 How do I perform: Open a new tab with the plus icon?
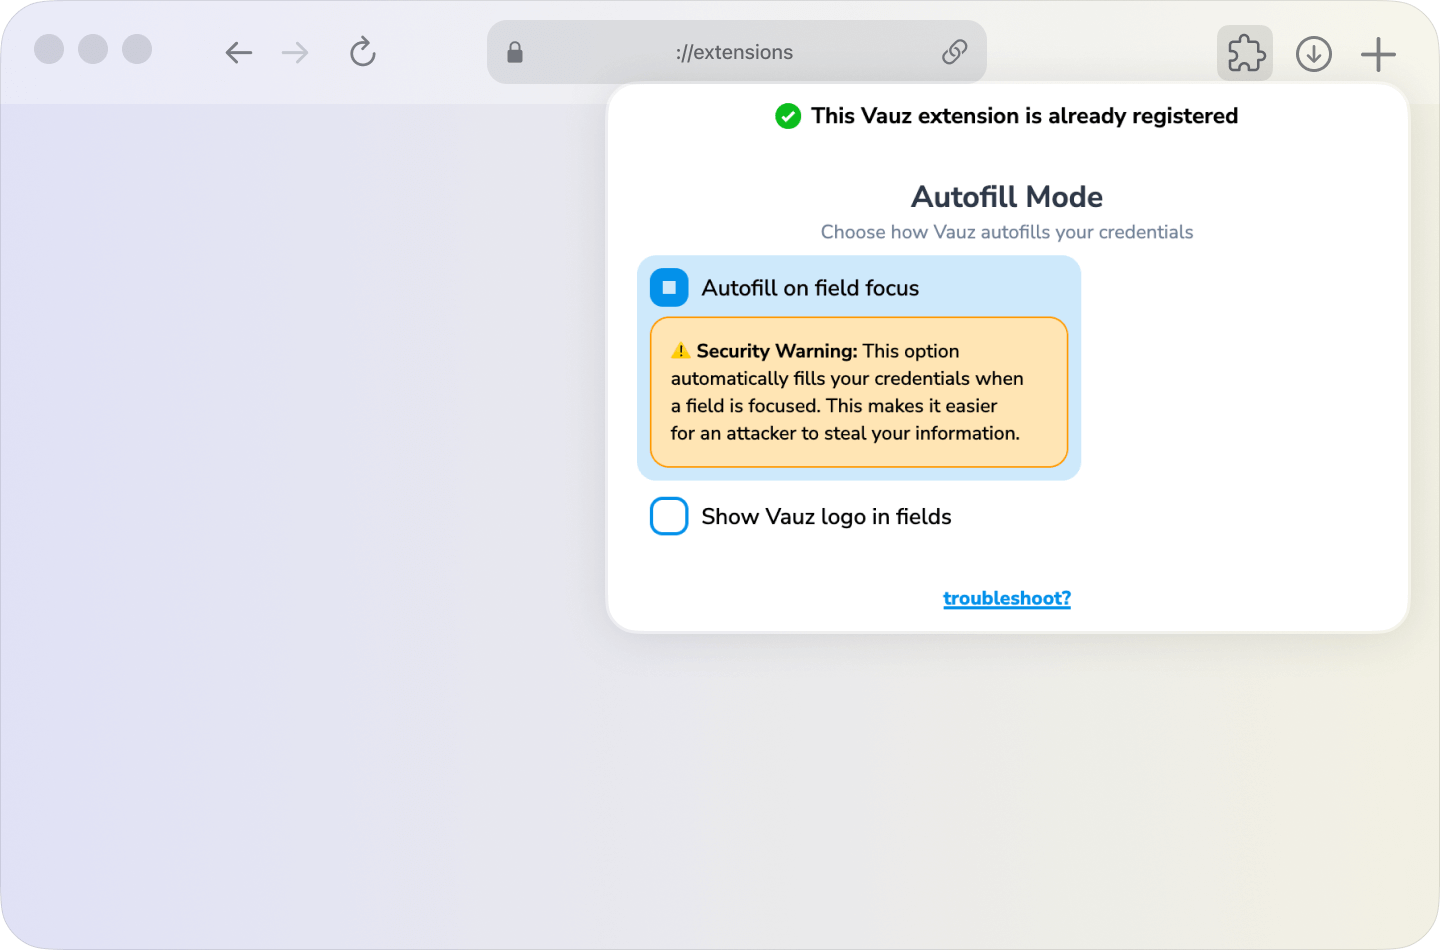coord(1377,53)
